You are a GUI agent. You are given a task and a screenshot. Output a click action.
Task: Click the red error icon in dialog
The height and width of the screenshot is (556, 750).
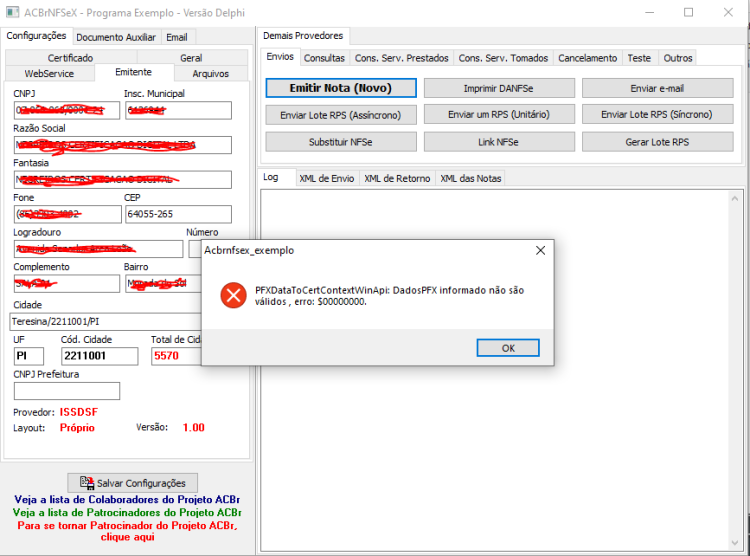[x=233, y=295]
